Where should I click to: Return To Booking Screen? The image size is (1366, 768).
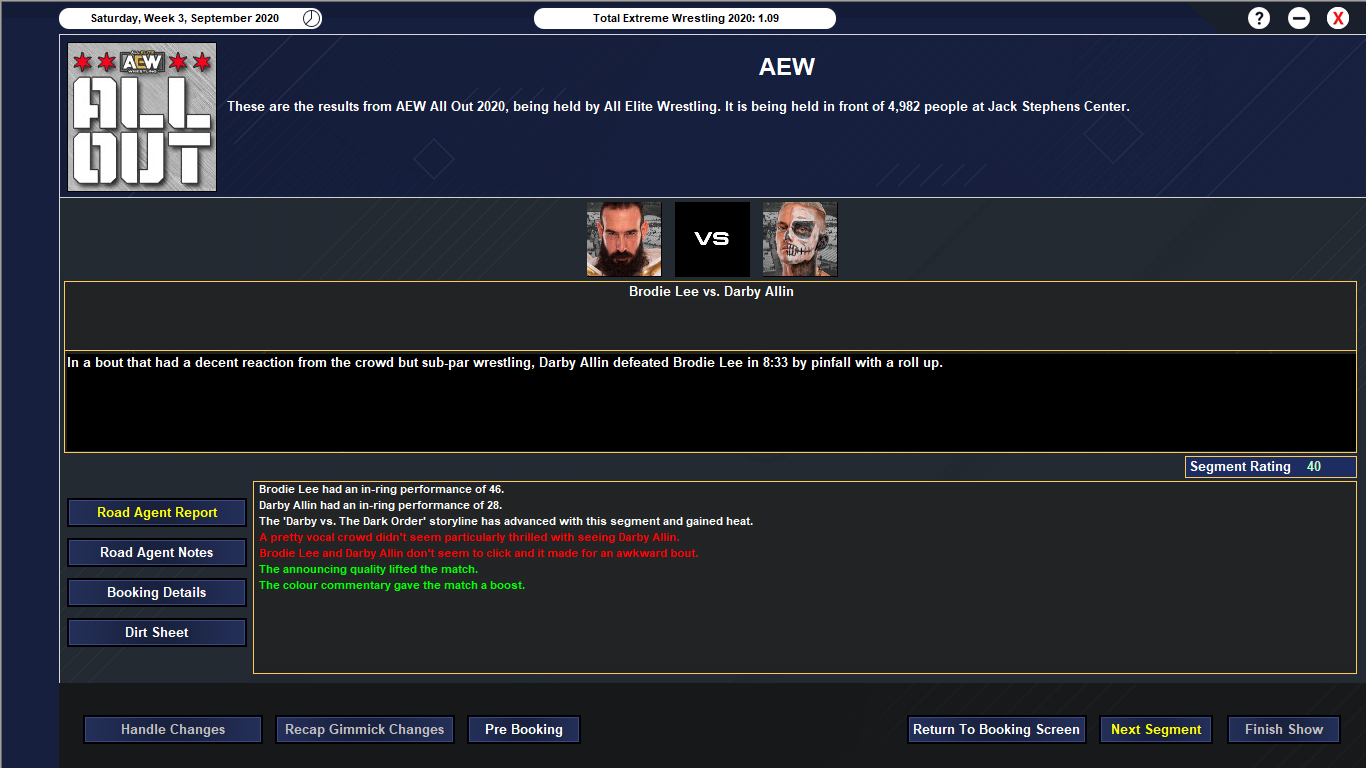(996, 730)
